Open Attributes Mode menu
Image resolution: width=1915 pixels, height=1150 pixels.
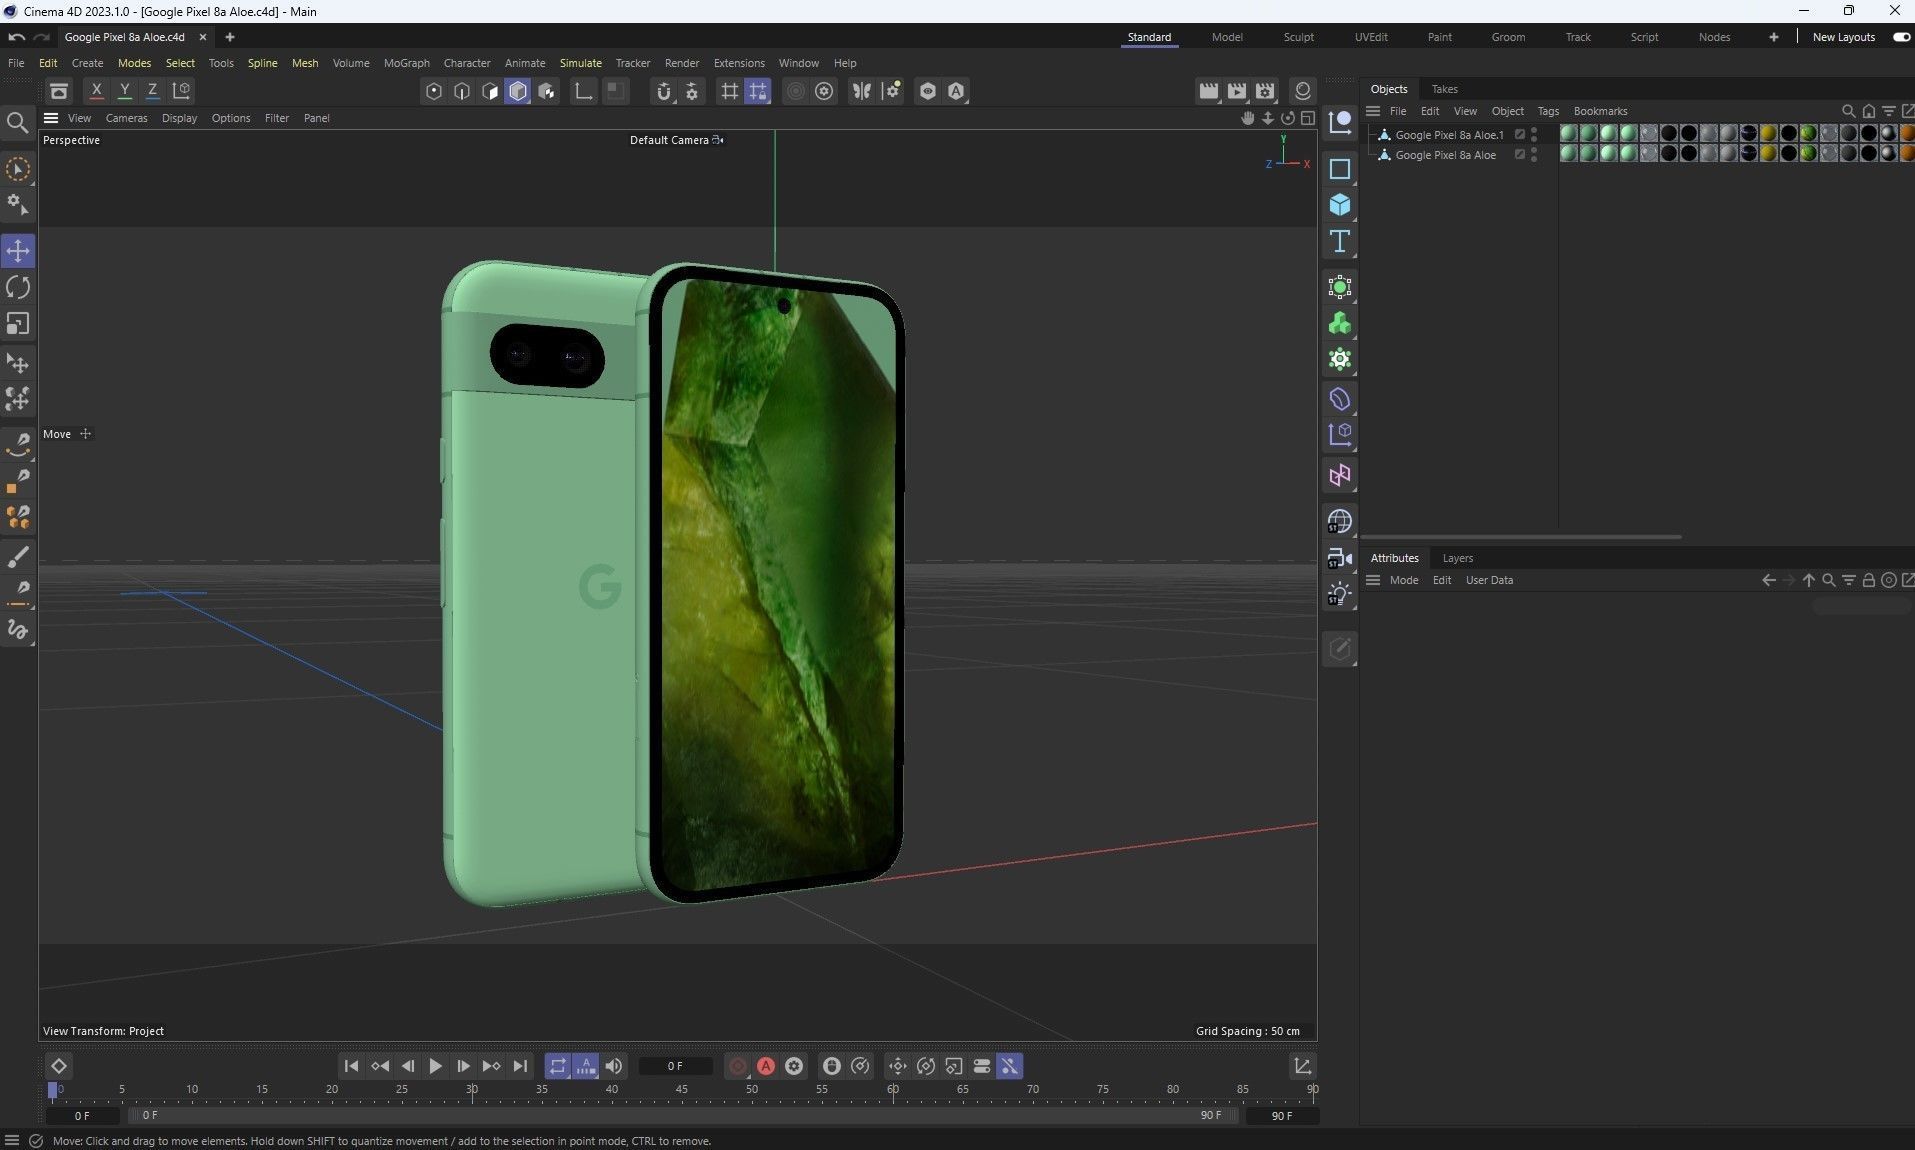tap(1403, 580)
